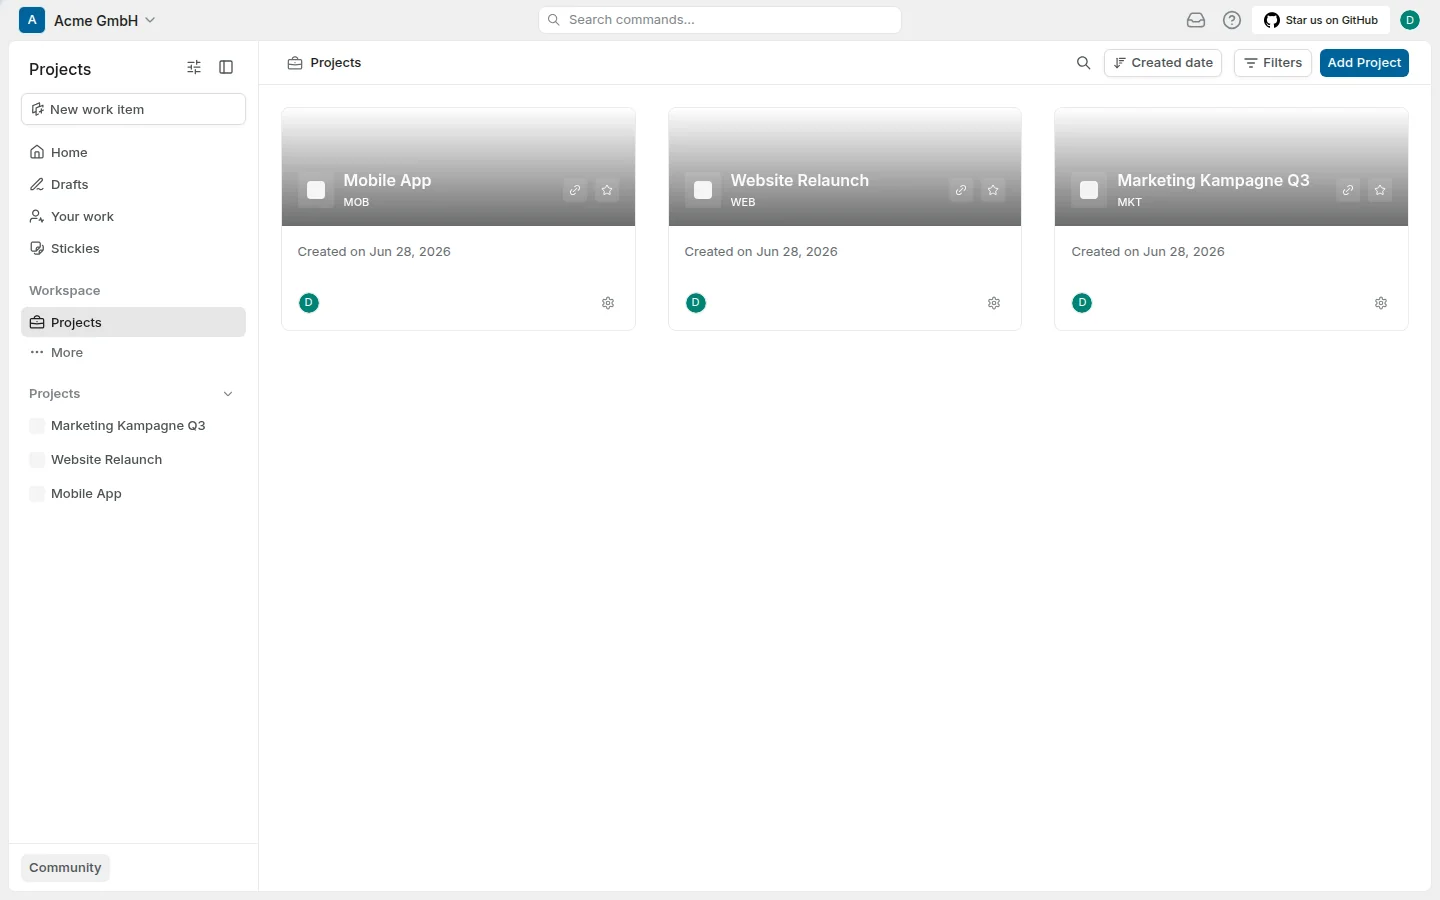Click the New work item button
The width and height of the screenshot is (1440, 900).
tap(133, 109)
